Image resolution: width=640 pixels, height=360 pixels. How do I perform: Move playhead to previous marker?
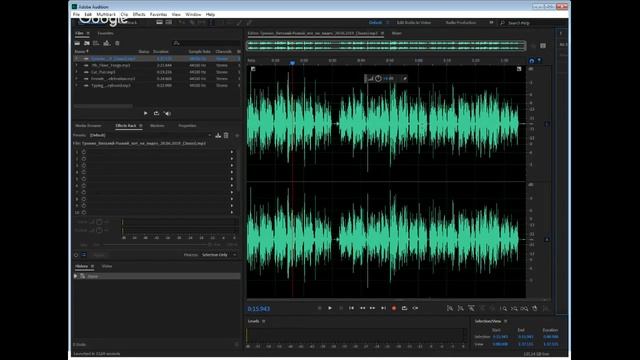[x=351, y=309]
